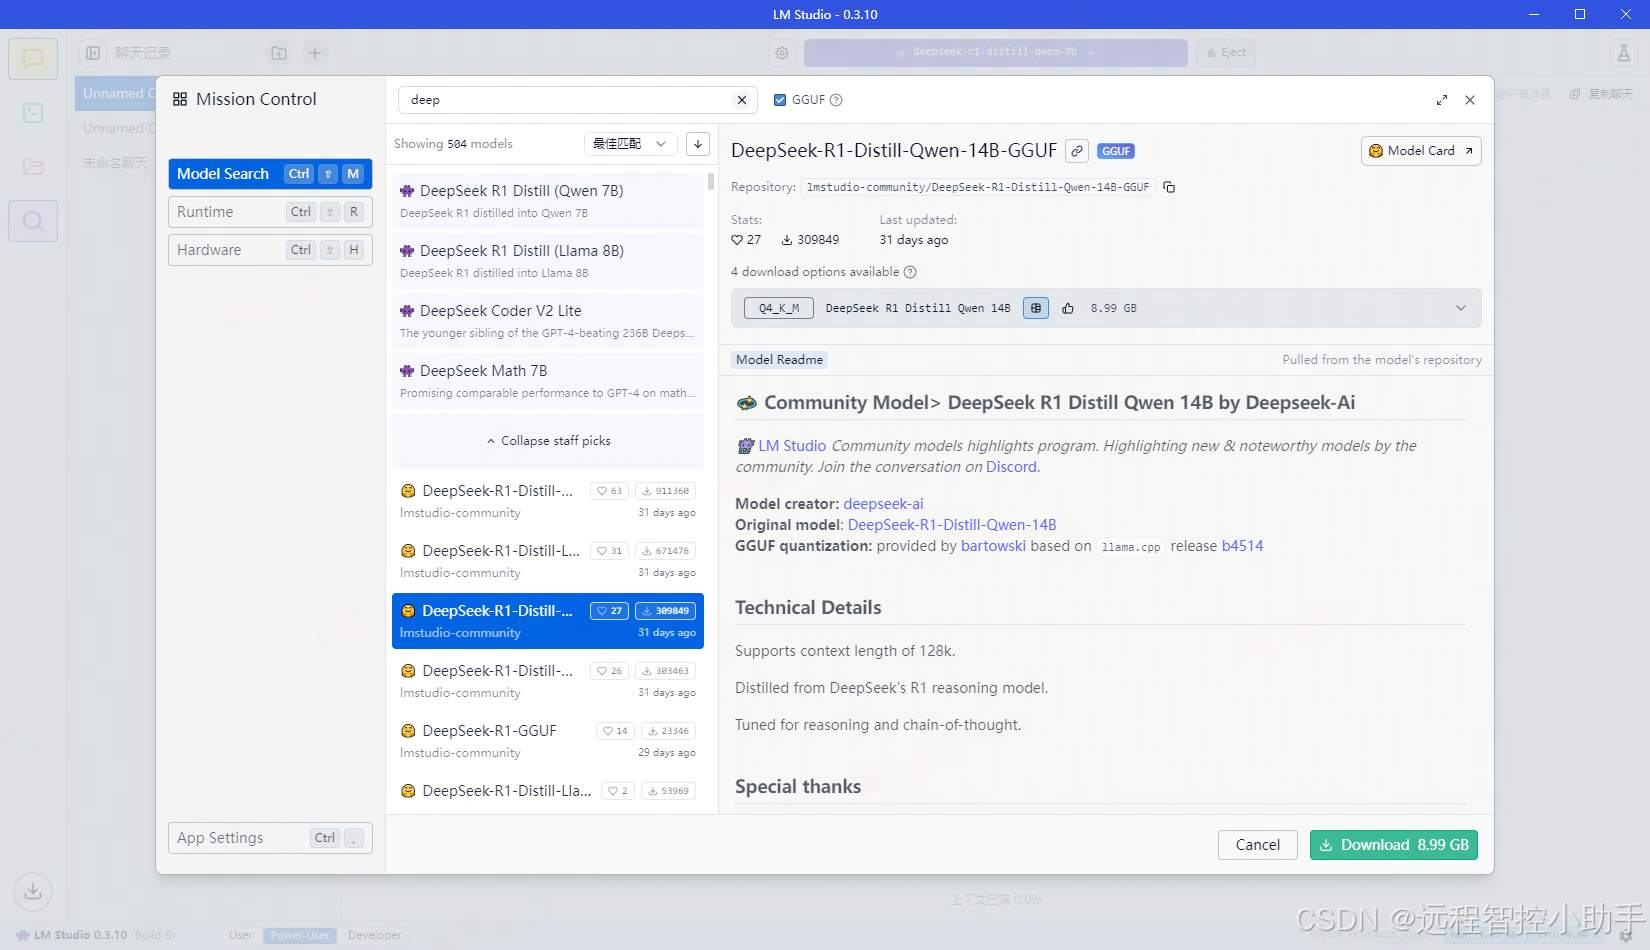Screen dimensions: 1650x950
Task: Toggle the GGUF checkbox filter
Action: 780,100
